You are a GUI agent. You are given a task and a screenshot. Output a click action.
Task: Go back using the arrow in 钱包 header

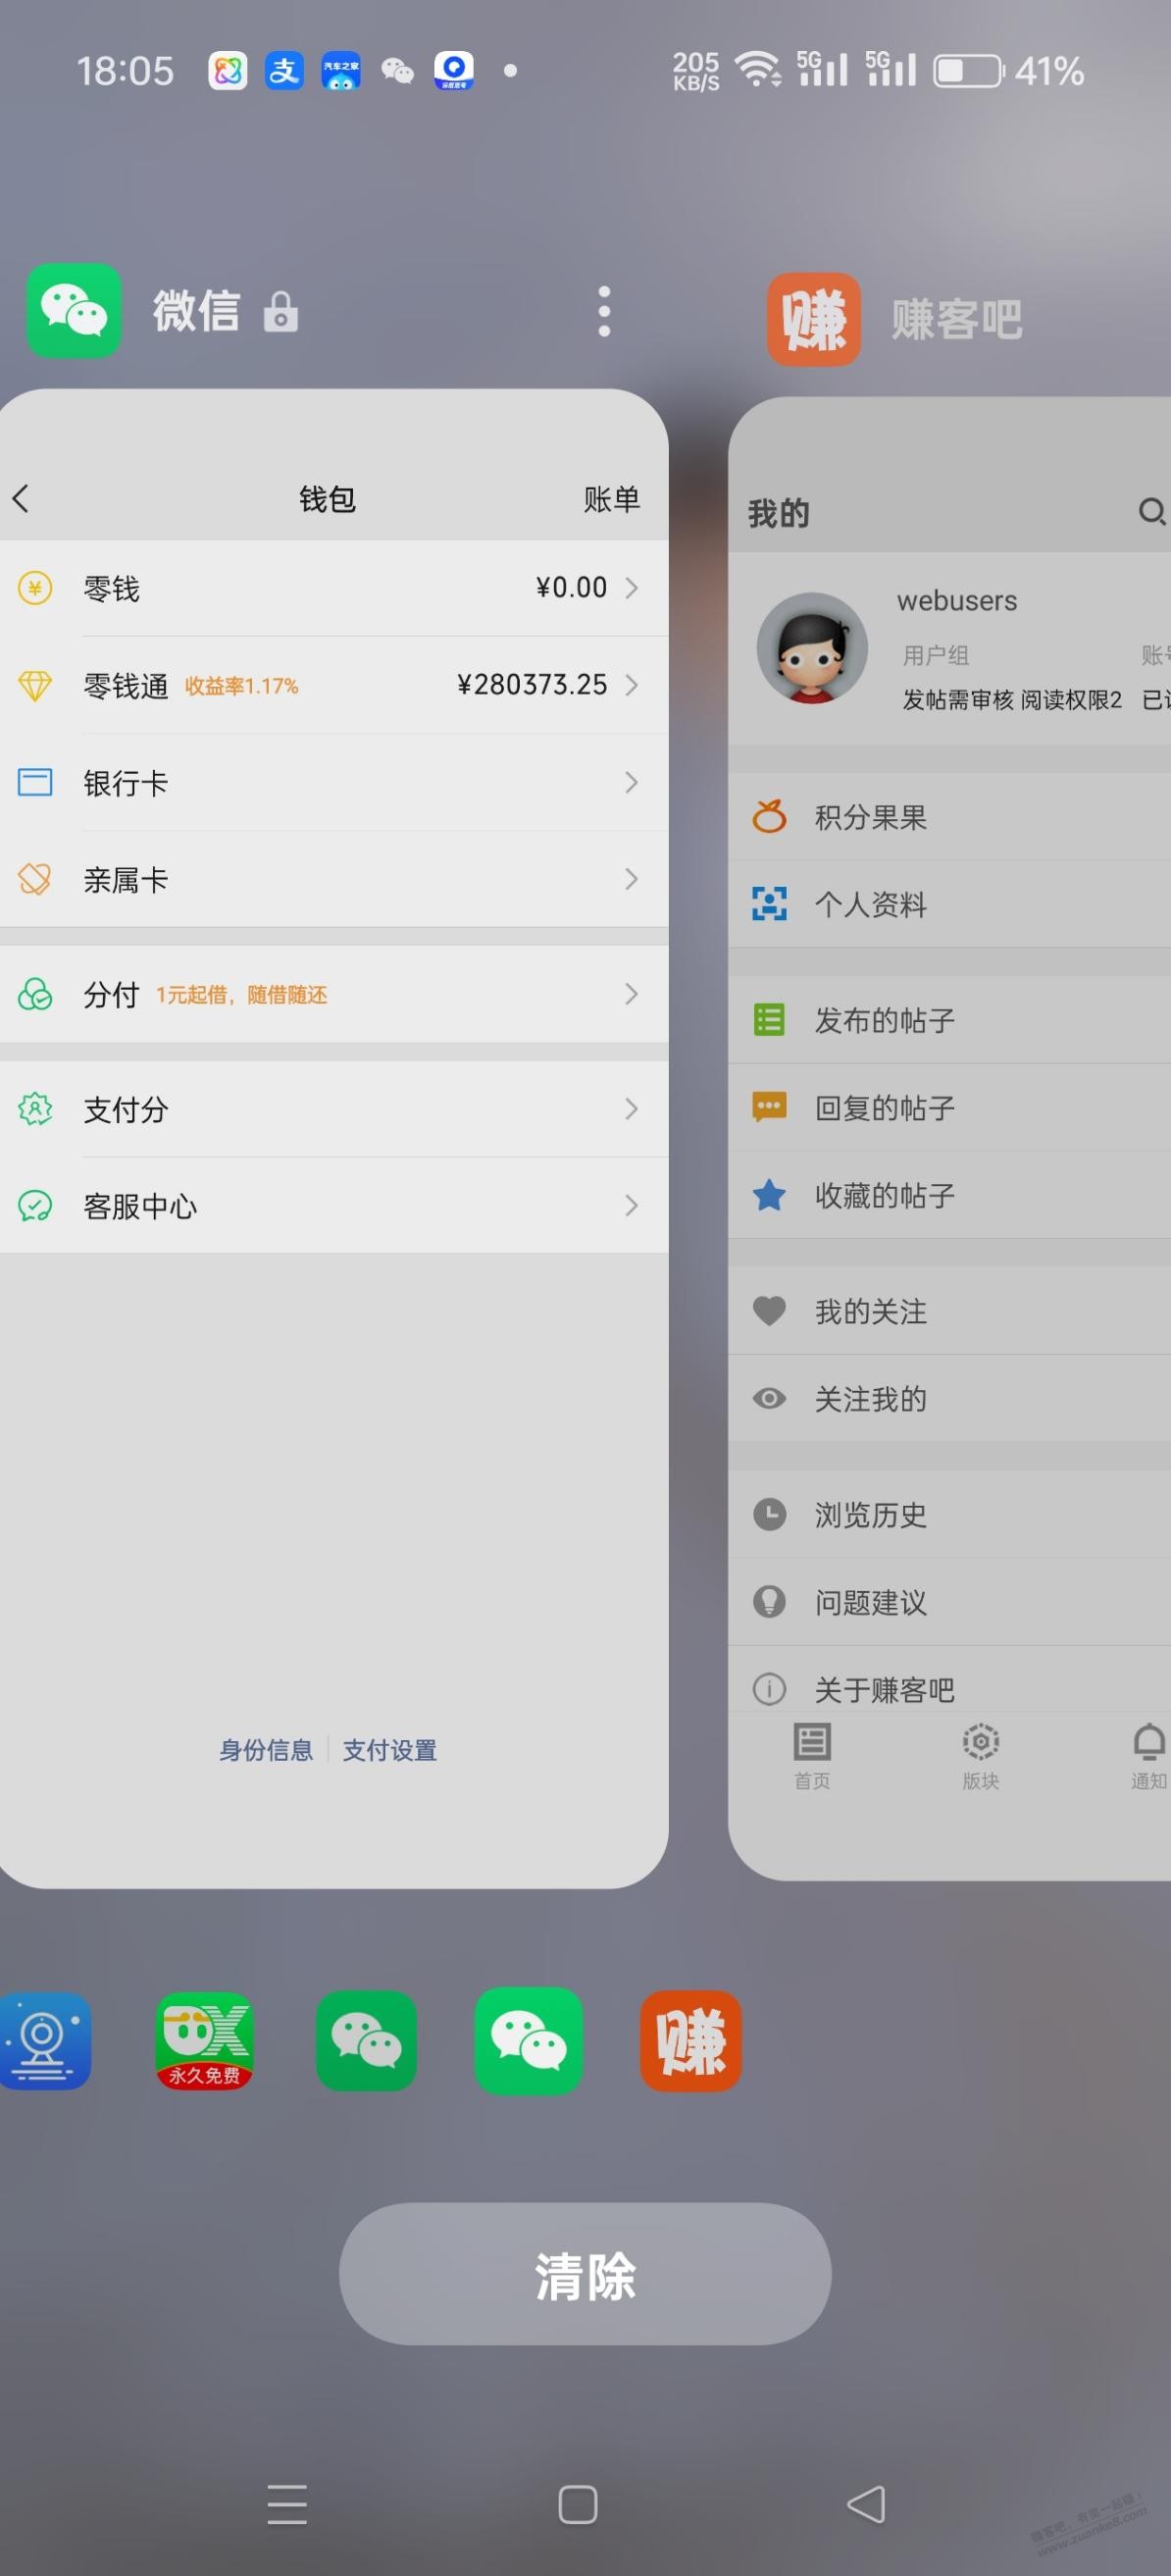pyautogui.click(x=21, y=498)
